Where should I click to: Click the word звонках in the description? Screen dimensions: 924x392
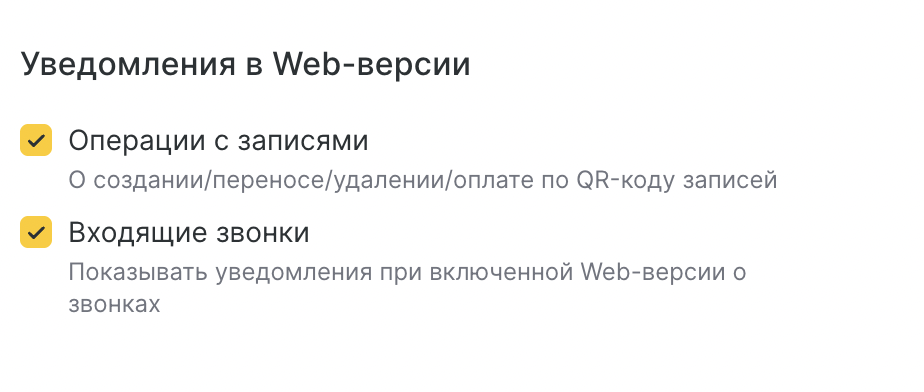(x=114, y=305)
